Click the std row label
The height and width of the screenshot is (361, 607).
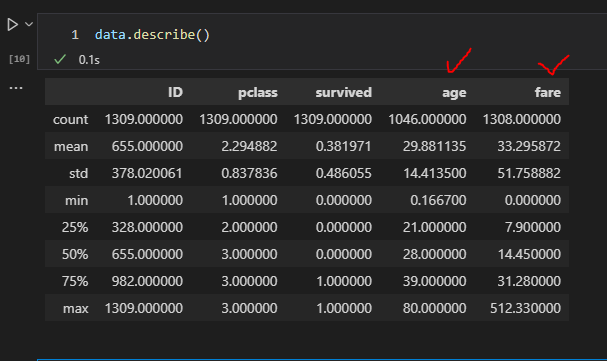[79, 173]
